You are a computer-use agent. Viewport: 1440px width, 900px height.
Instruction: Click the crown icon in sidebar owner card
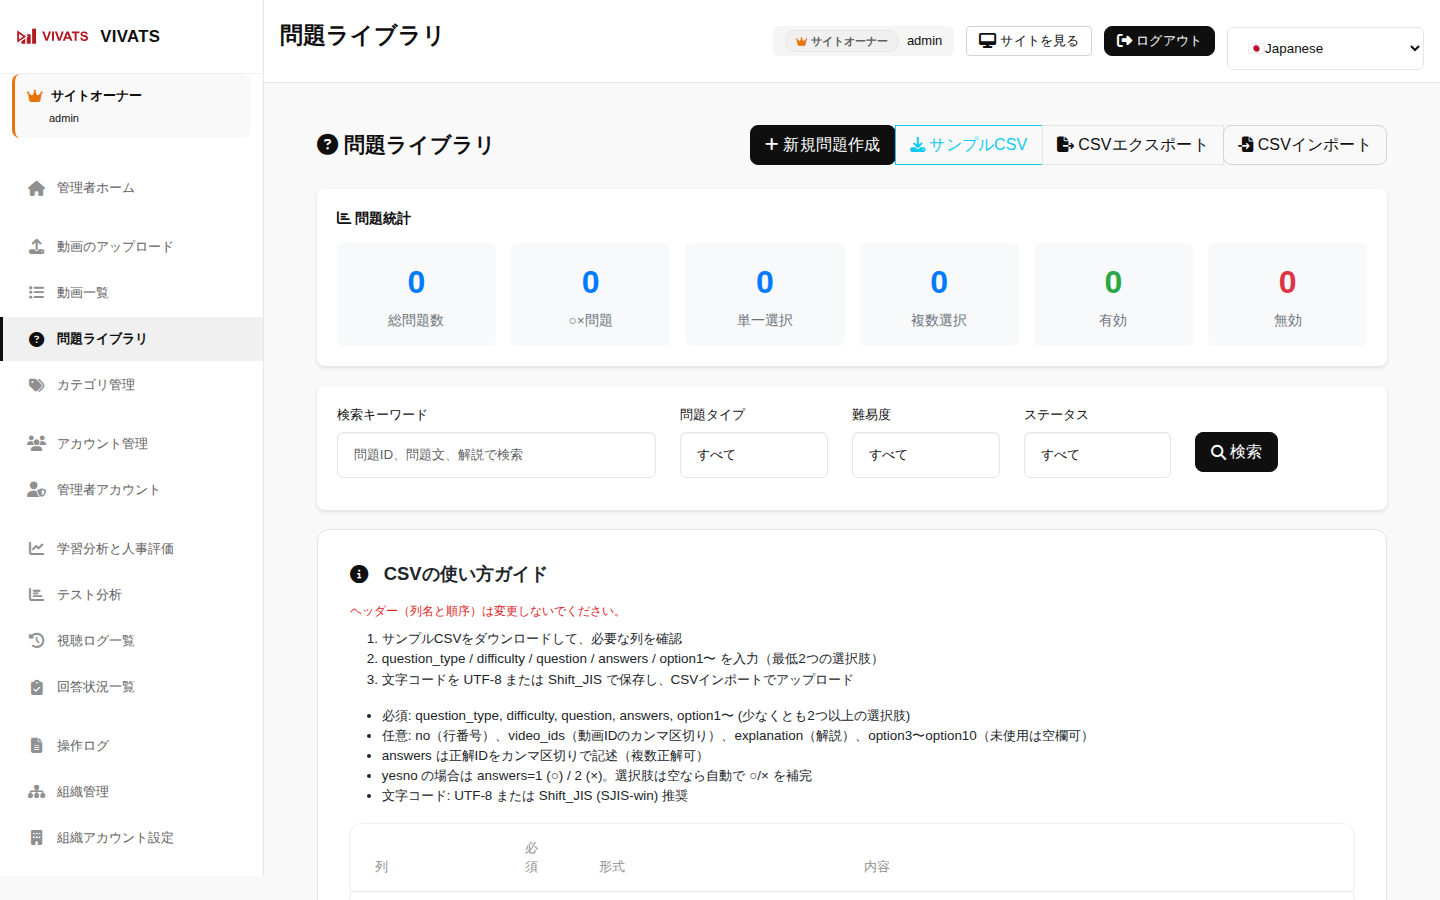35,96
